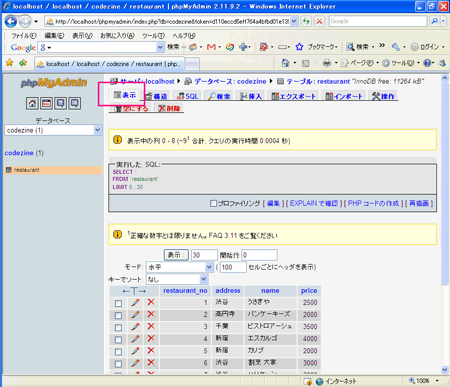
Task: Check the checkbox for row 6
Action: pyautogui.click(x=118, y=364)
